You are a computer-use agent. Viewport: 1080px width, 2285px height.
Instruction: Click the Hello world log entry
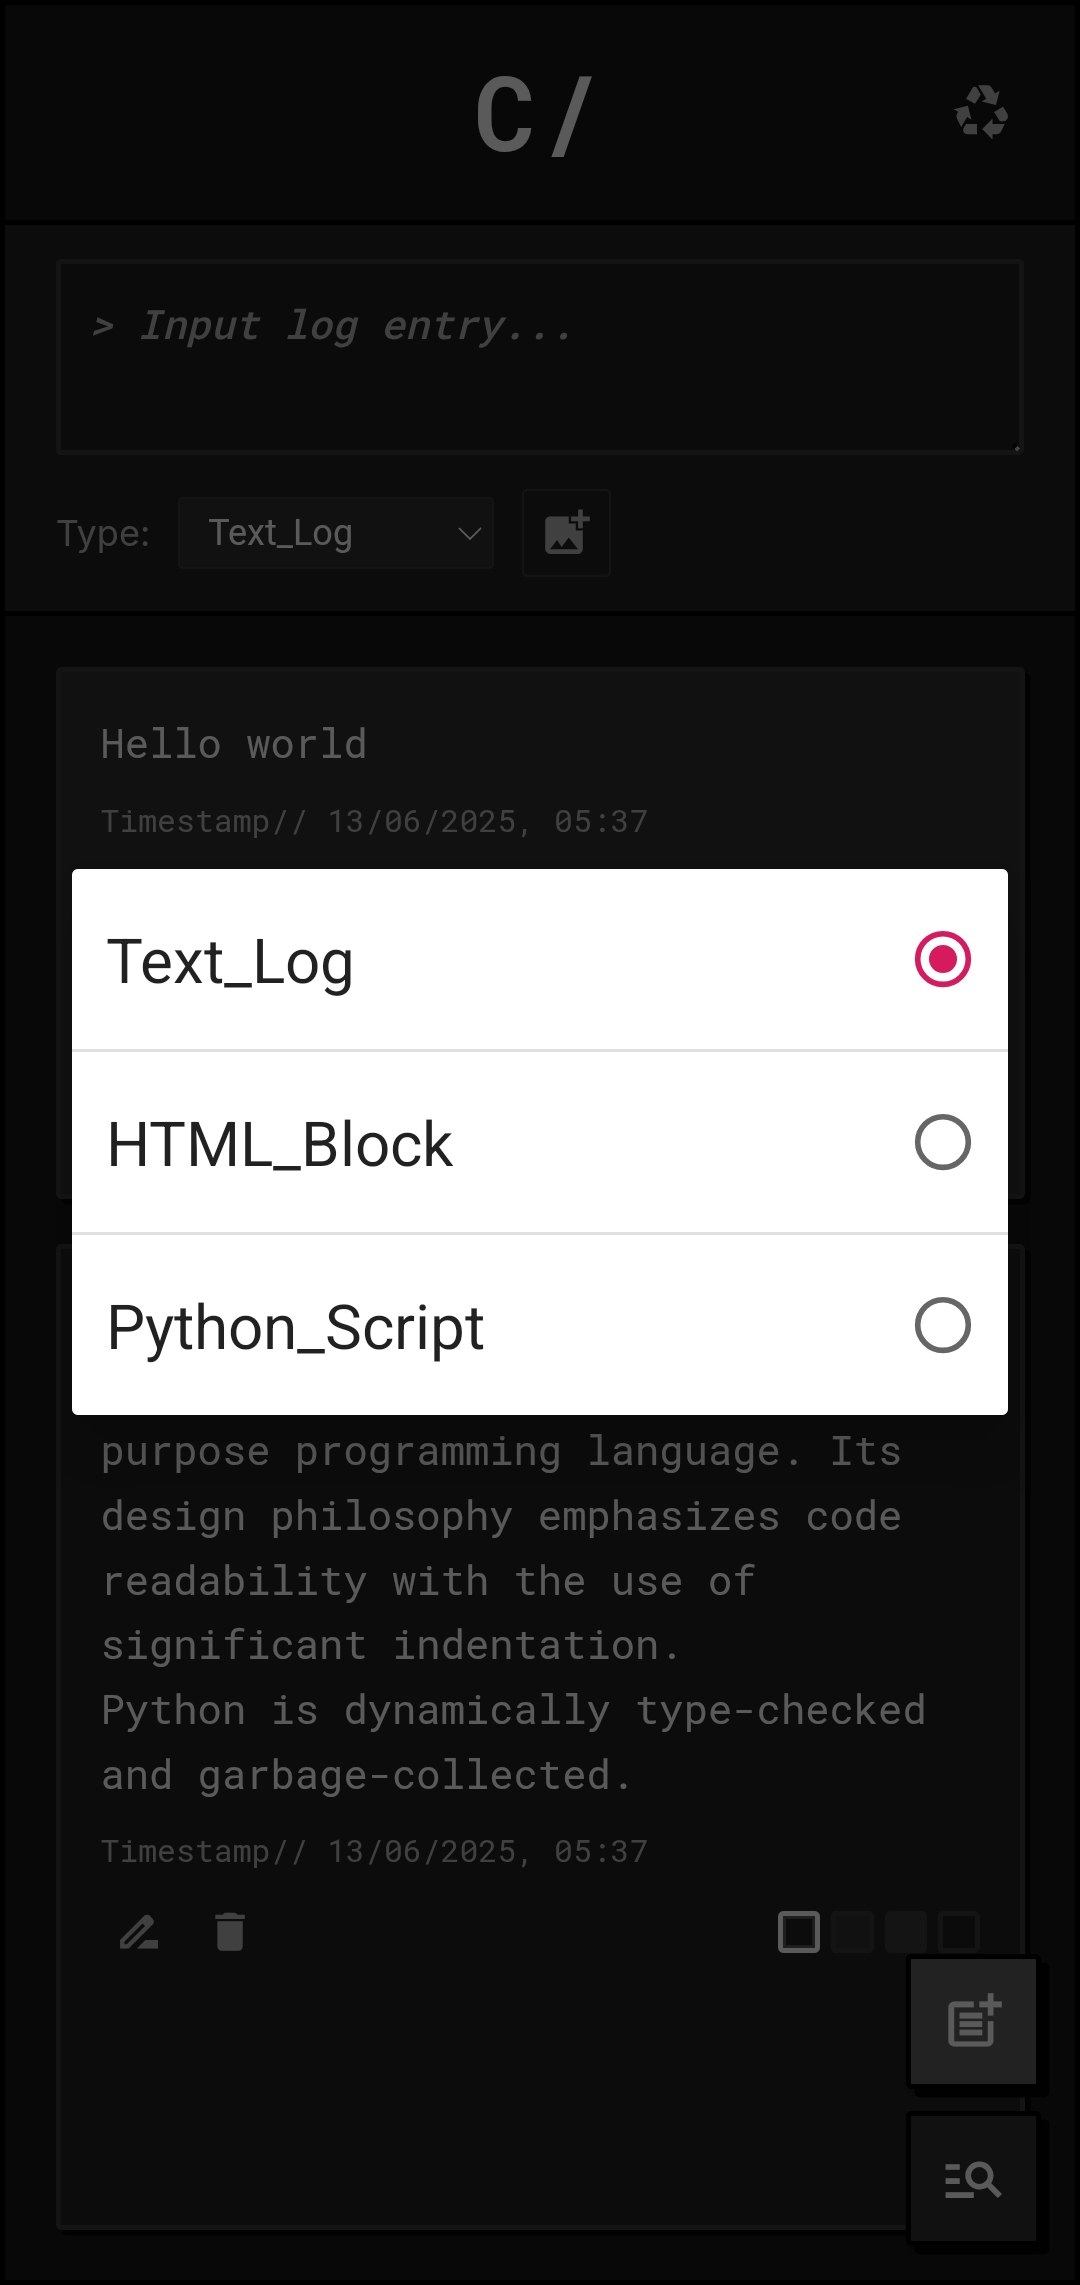(x=234, y=743)
